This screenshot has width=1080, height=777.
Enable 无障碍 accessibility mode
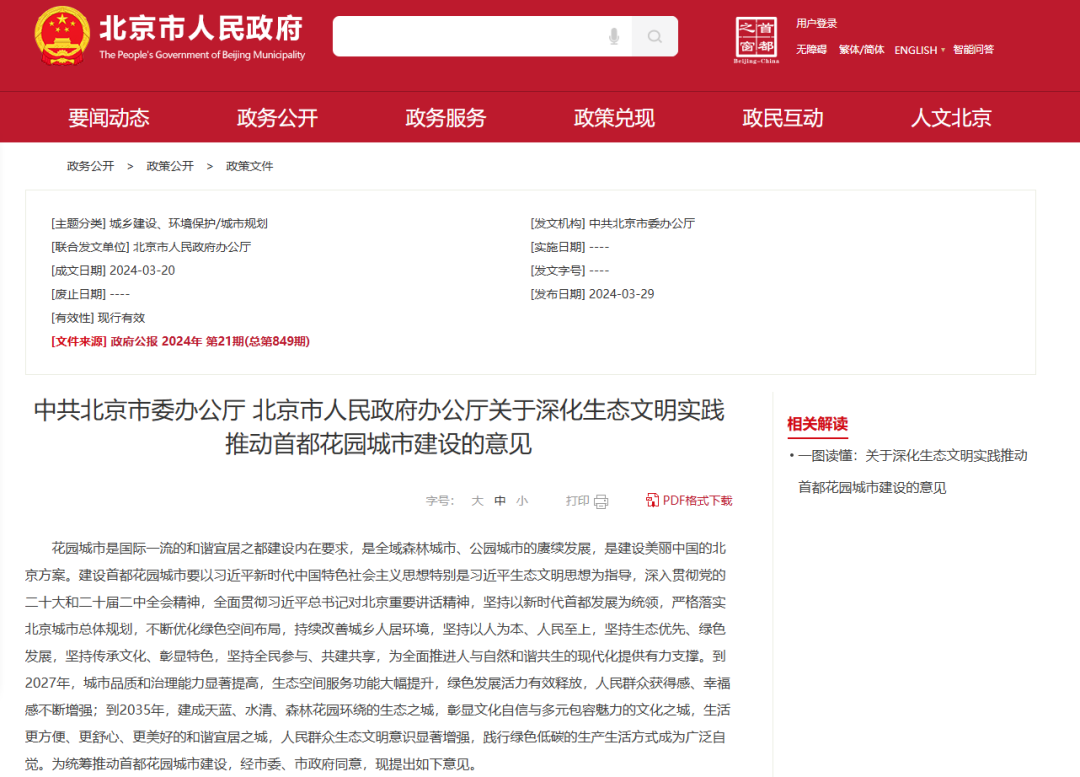810,49
